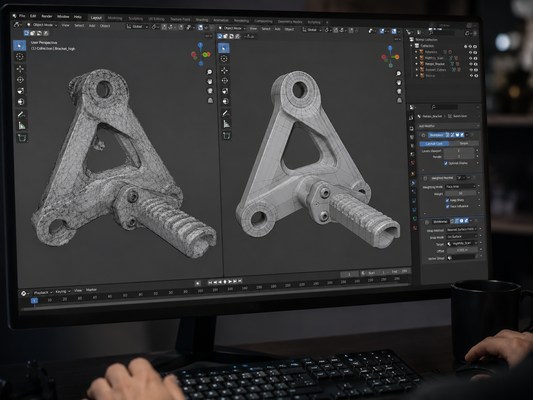The height and width of the screenshot is (400, 533).
Task: Select the Measure tool in right viewport
Action: pyautogui.click(x=226, y=124)
